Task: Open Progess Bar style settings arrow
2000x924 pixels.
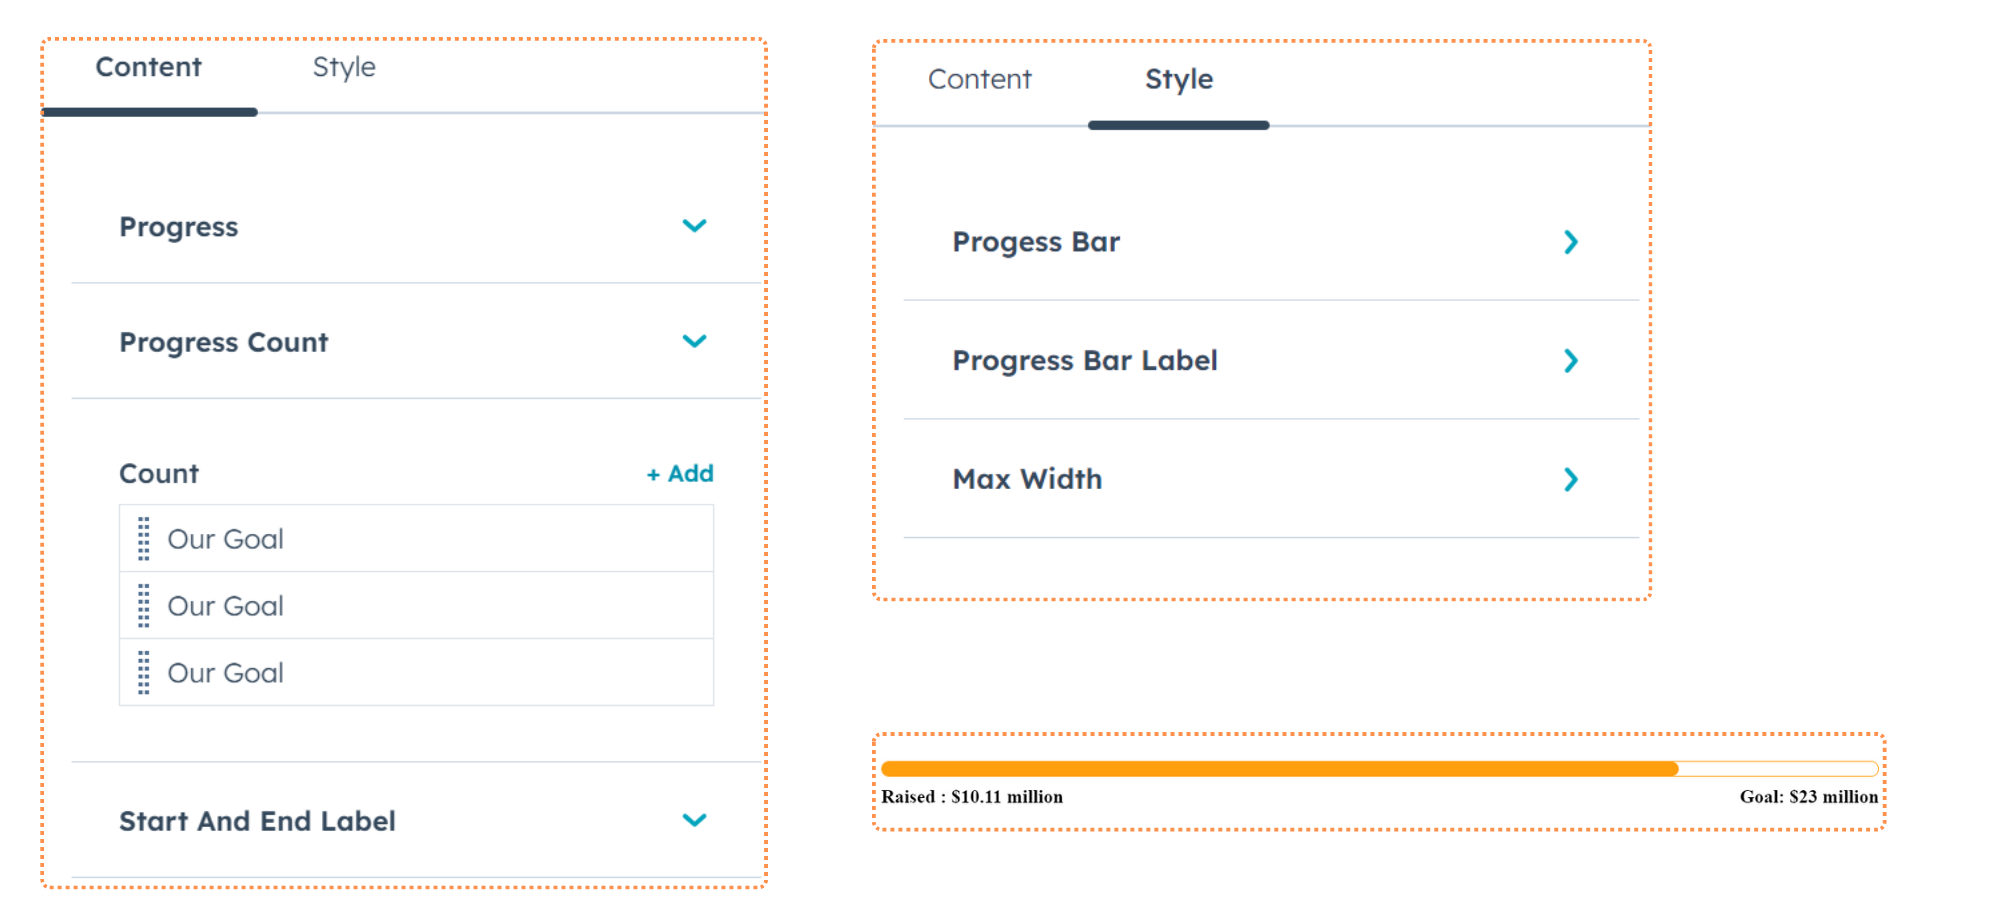Action: [x=1570, y=242]
